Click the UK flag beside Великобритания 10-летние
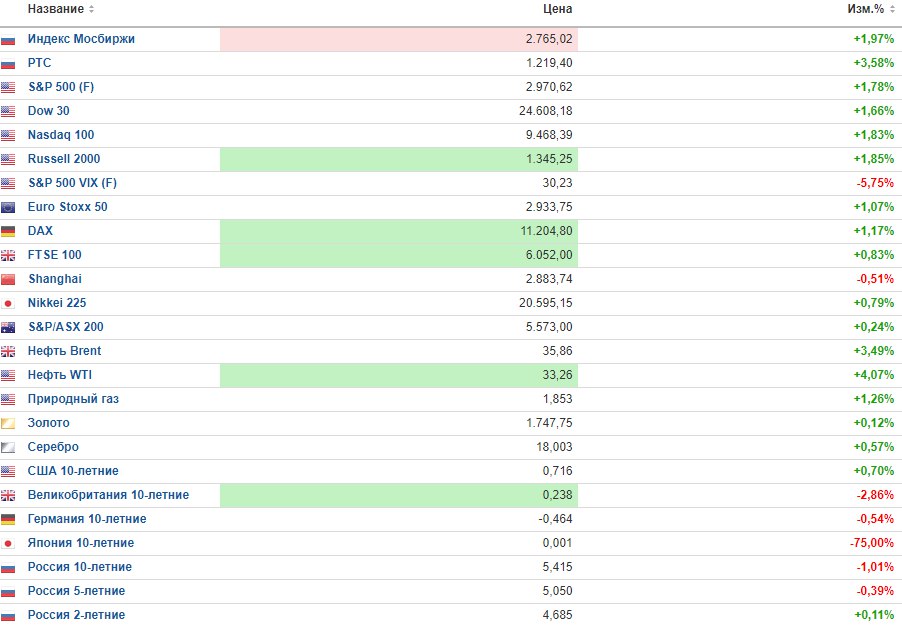Image resolution: width=902 pixels, height=628 pixels. pos(8,496)
